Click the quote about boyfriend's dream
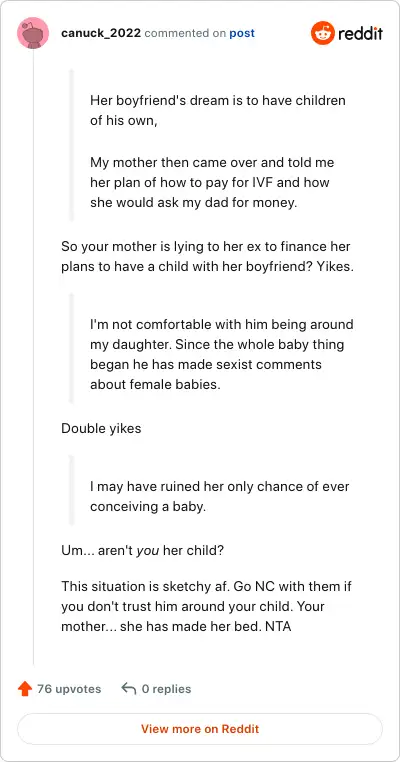 tap(218, 110)
